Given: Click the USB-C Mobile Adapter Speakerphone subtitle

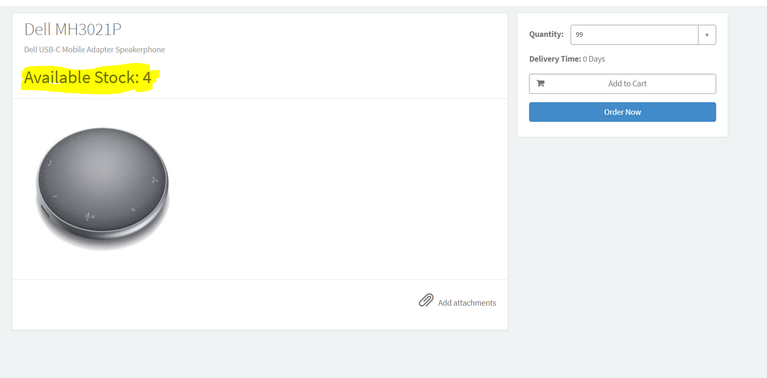Looking at the screenshot, I should [x=94, y=49].
